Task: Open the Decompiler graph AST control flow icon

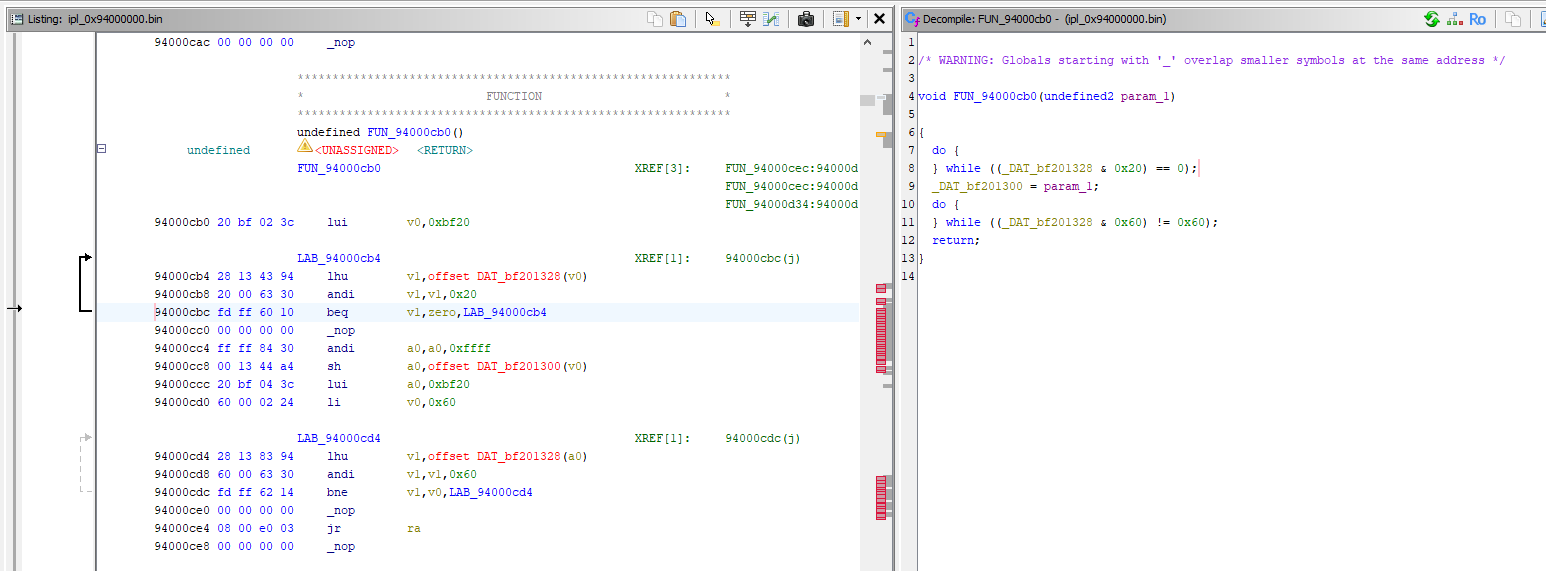Action: (1453, 19)
